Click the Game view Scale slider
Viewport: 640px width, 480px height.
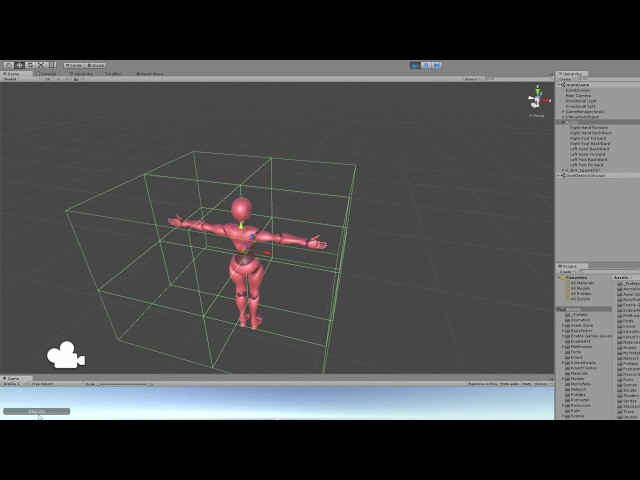point(122,384)
